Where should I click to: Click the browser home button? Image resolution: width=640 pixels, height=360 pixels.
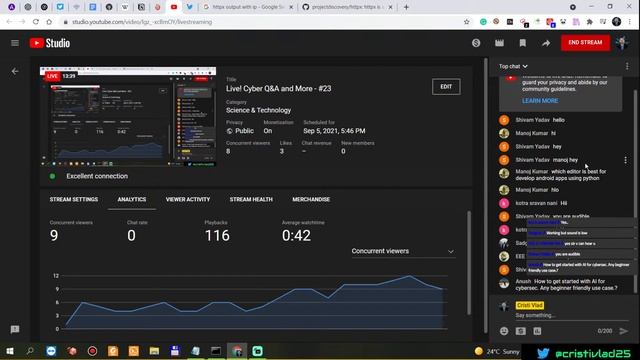[49, 22]
